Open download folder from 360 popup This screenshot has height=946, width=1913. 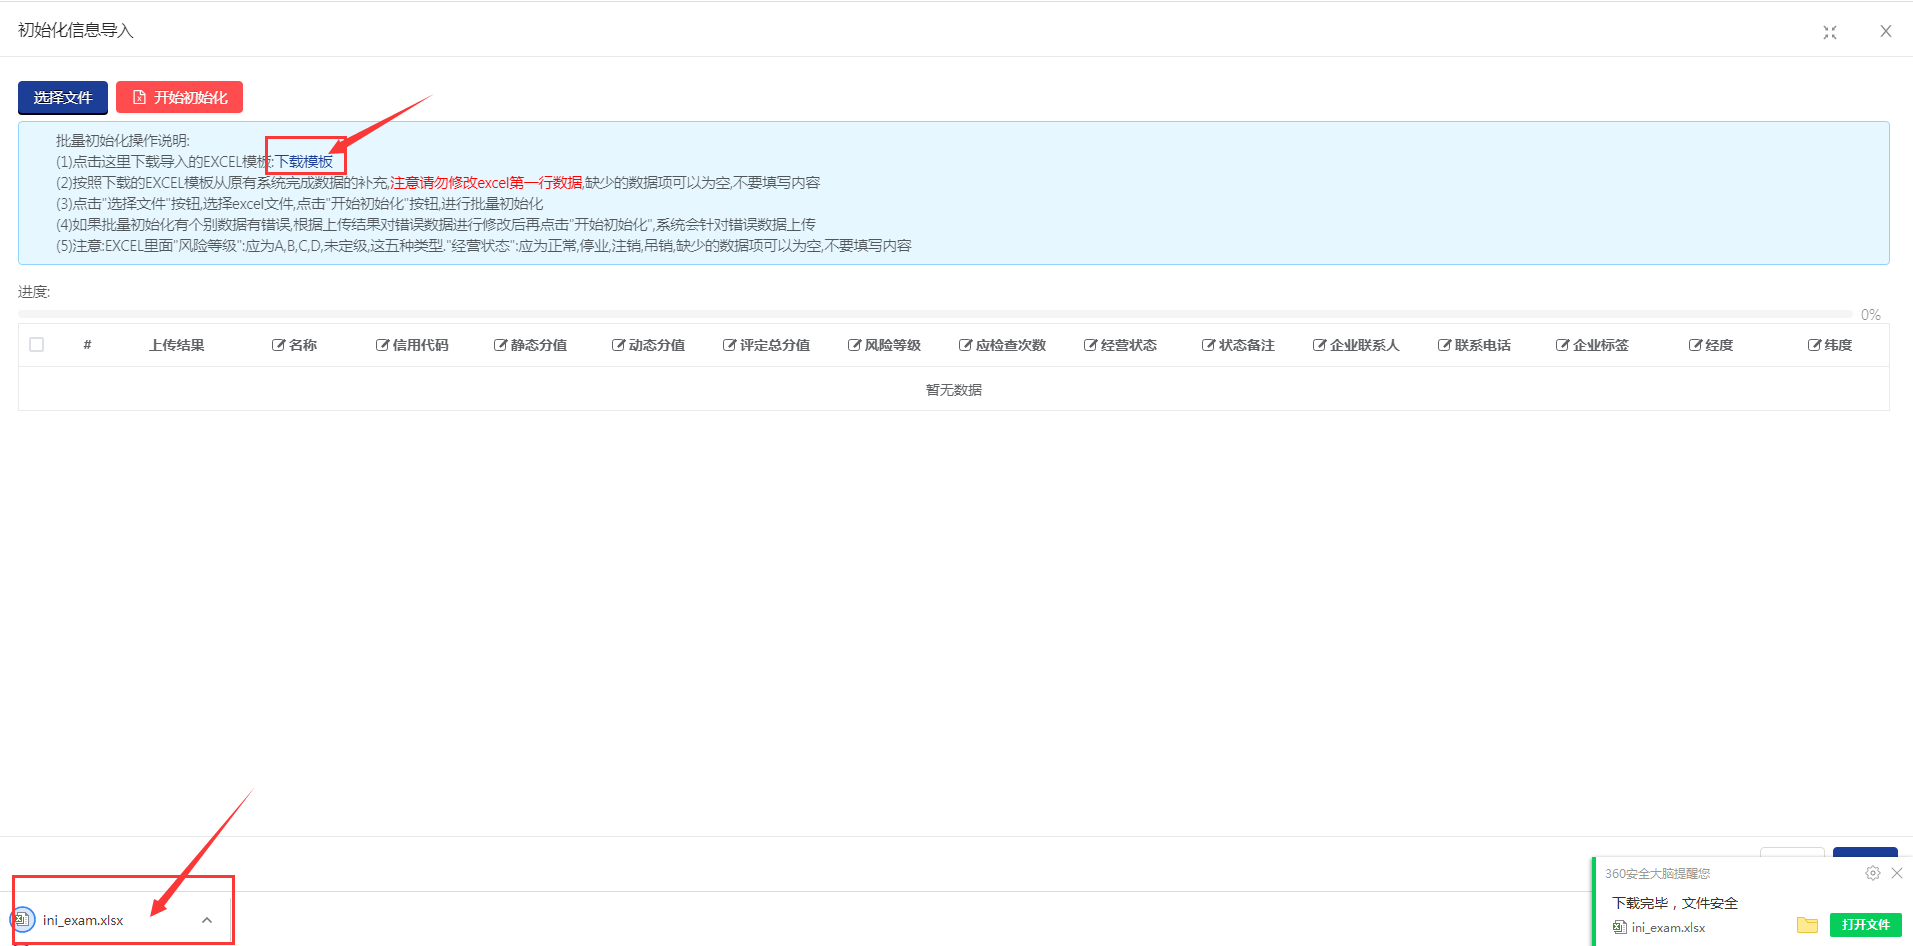[x=1807, y=925]
